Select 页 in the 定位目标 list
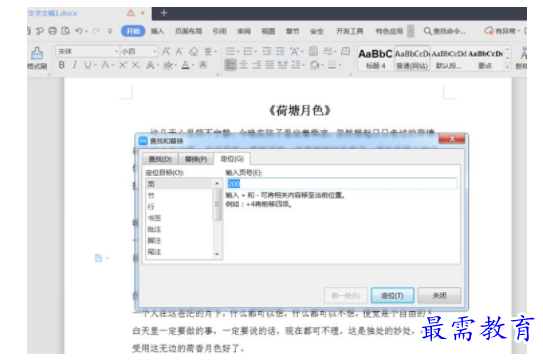 pos(179,184)
